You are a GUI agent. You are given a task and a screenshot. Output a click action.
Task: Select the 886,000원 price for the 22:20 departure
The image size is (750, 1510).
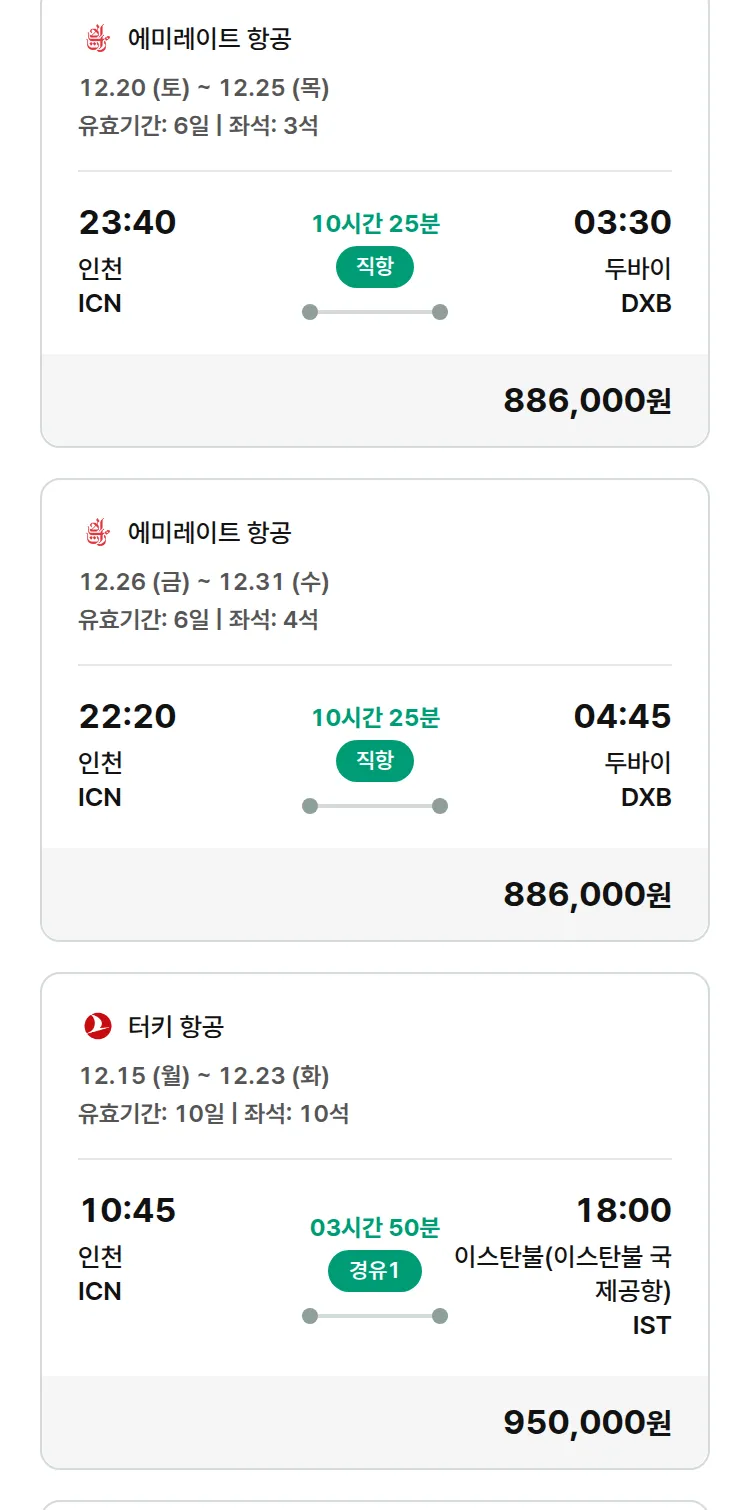tap(587, 894)
